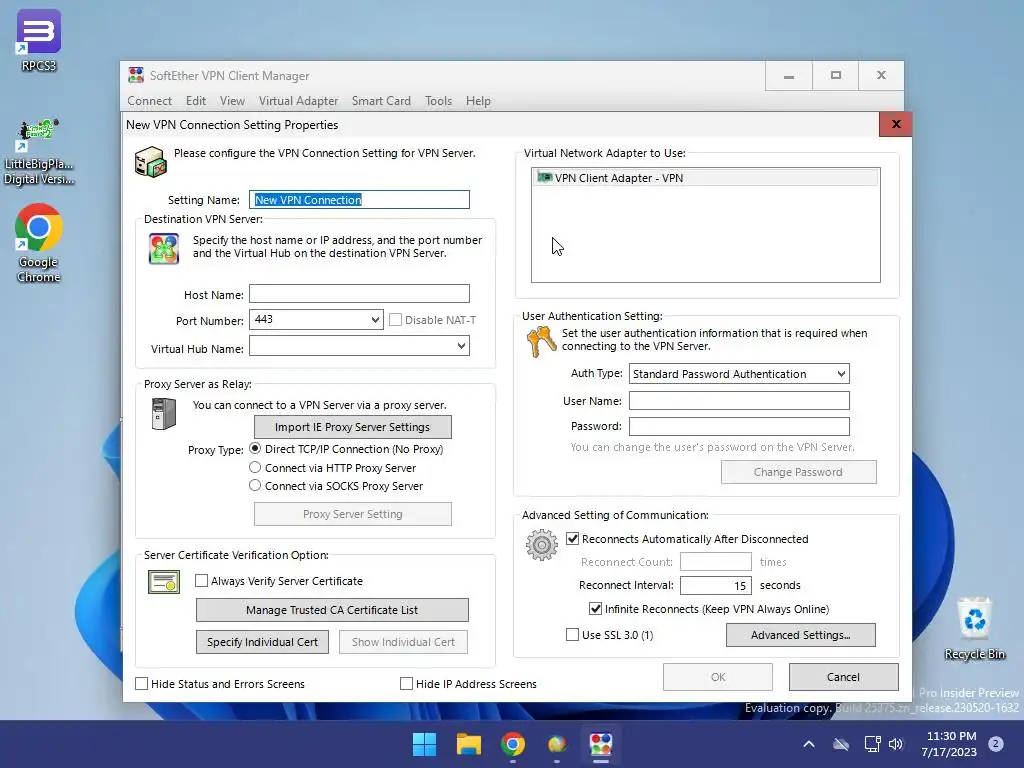Open Google Chrome desktop shortcut

pos(39,243)
